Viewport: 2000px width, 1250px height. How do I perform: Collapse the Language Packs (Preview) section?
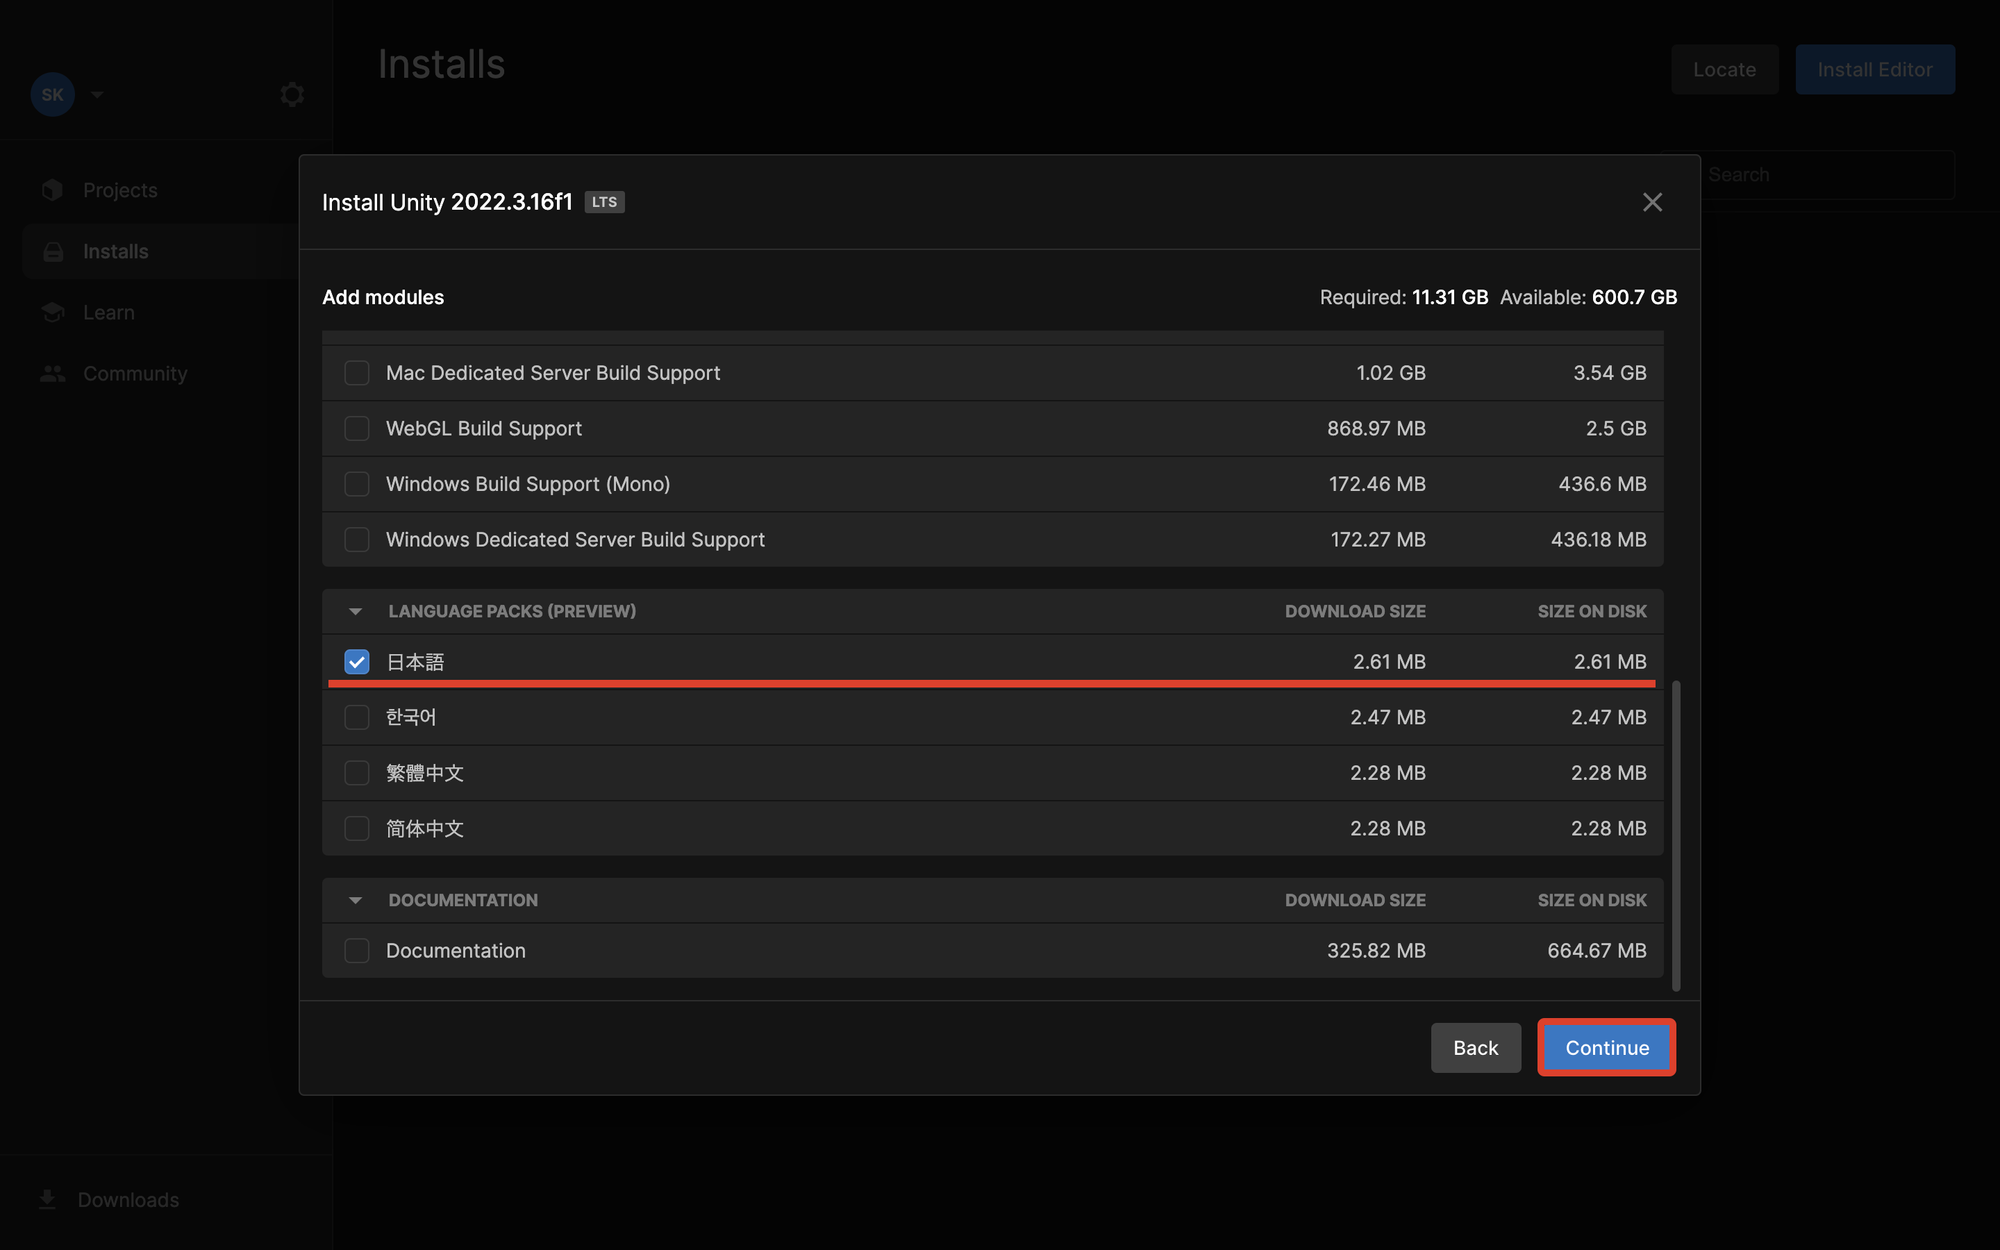click(x=355, y=611)
